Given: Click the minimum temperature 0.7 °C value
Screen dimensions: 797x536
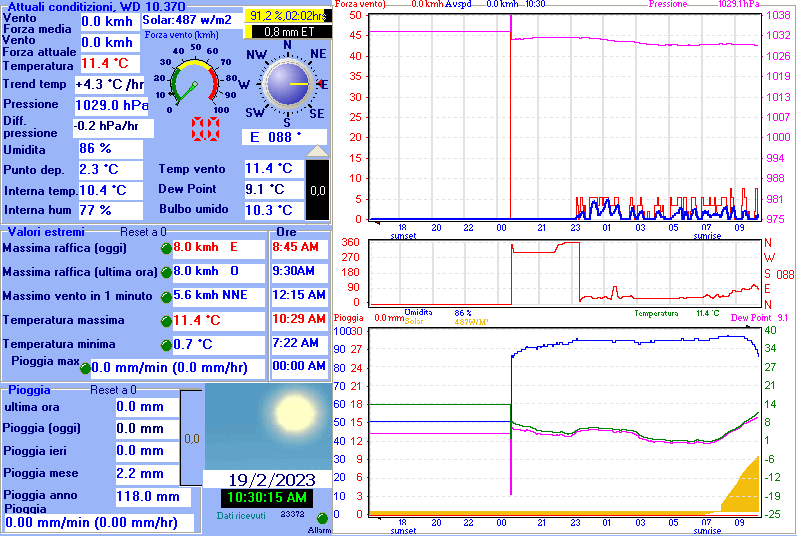Looking at the screenshot, I should coord(219,344).
